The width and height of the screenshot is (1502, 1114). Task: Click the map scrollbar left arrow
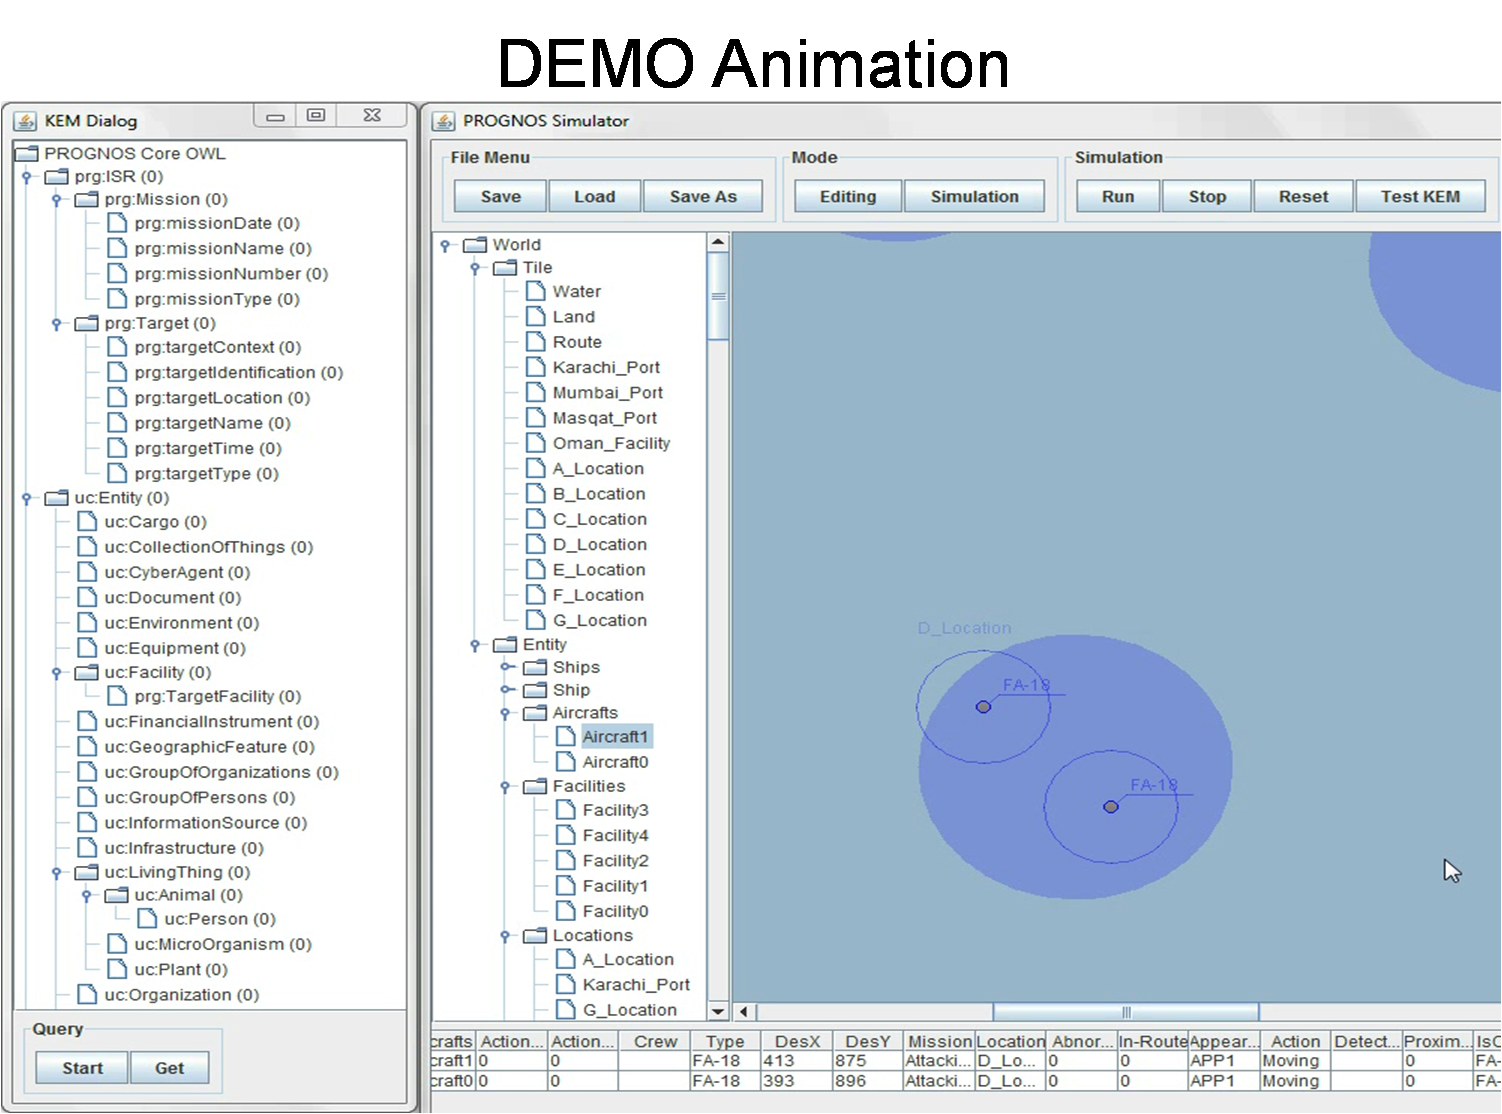tap(743, 1012)
